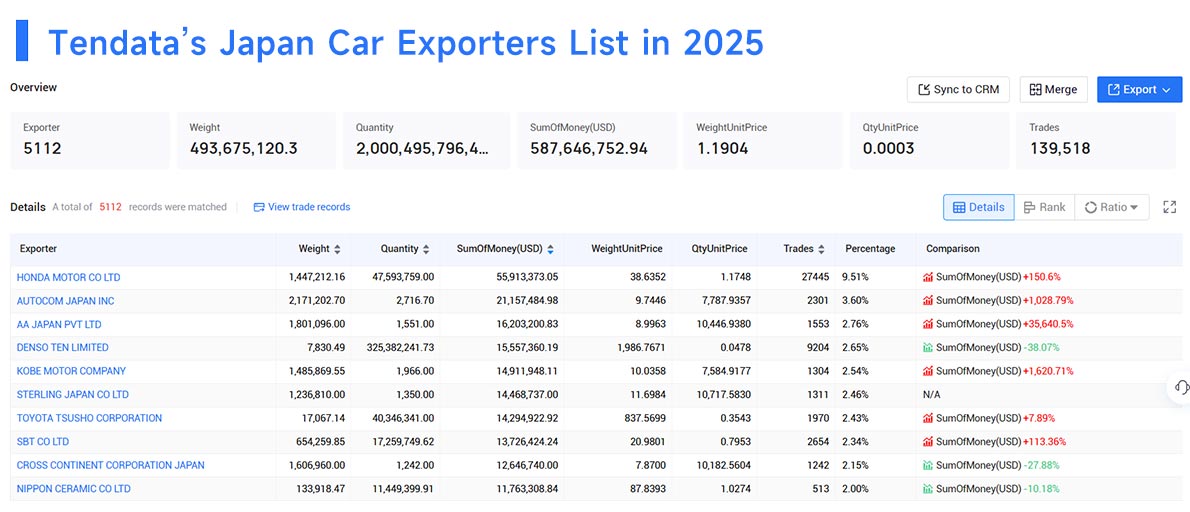The image size is (1190, 512).
Task: Click the Kobe Motor comparison chart icon
Action: (927, 371)
